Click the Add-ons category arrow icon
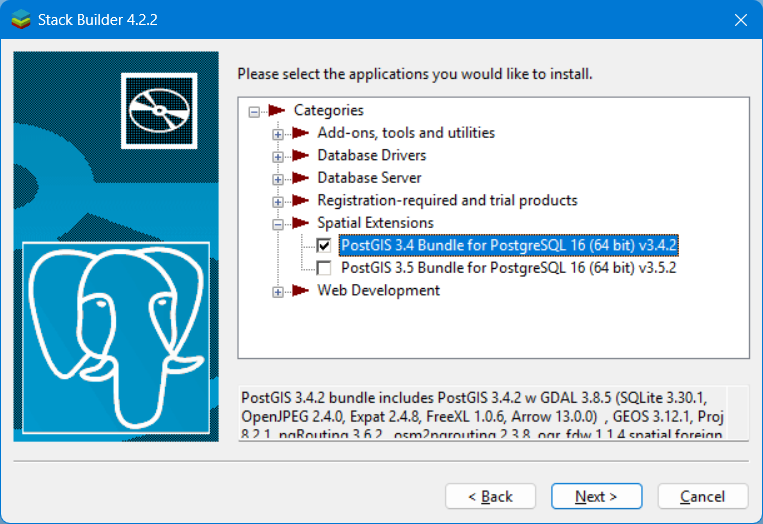Image resolution: width=763 pixels, height=524 pixels. (301, 132)
